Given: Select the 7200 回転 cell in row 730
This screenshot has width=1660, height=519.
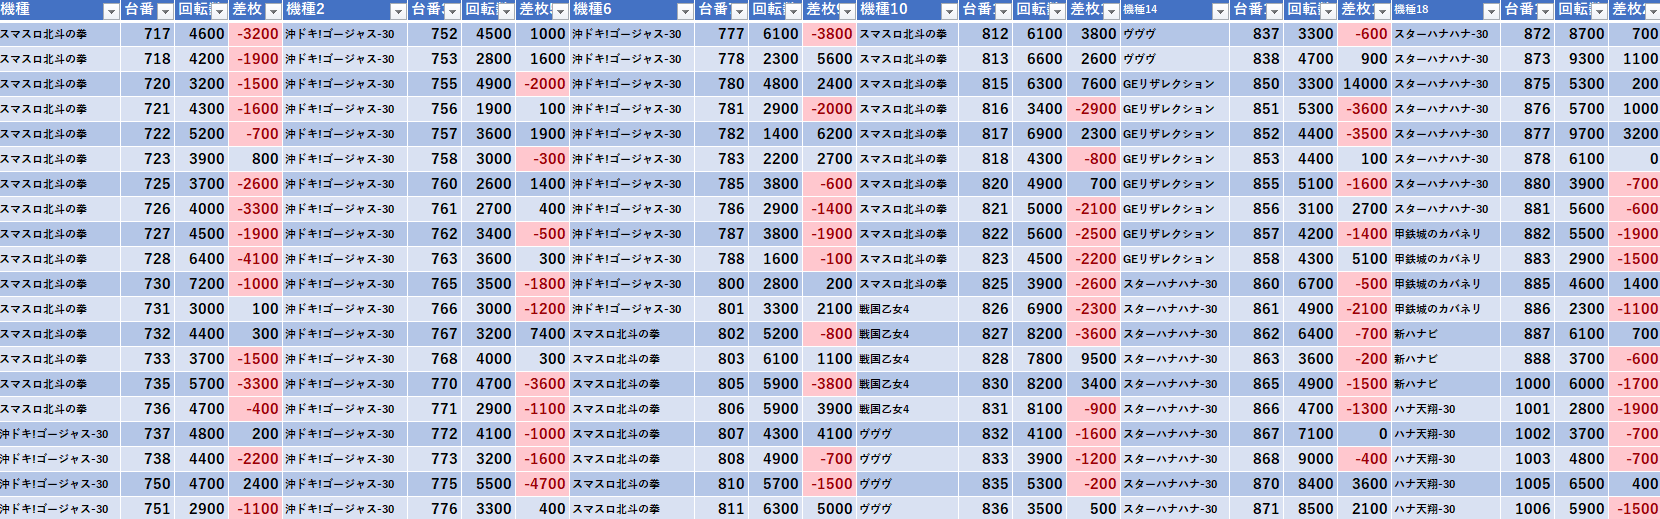Looking at the screenshot, I should coord(201,284).
